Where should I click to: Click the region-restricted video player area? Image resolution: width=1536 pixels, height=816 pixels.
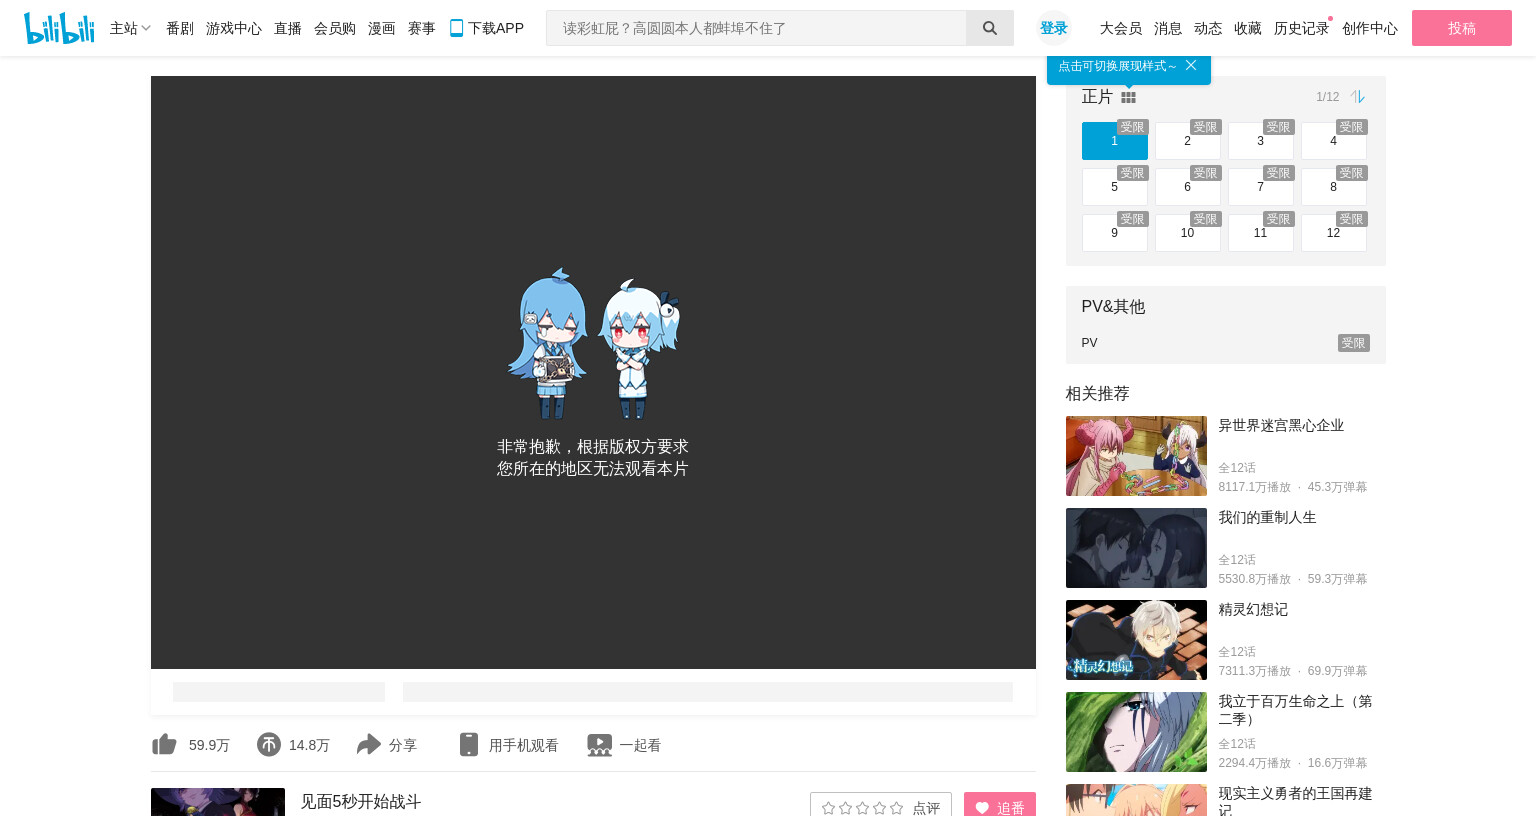coord(593,372)
